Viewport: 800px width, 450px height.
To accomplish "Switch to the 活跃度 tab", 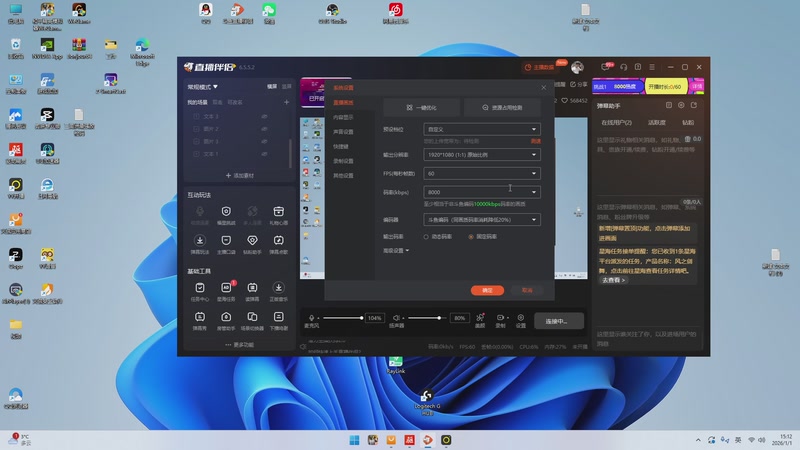I will [657, 122].
